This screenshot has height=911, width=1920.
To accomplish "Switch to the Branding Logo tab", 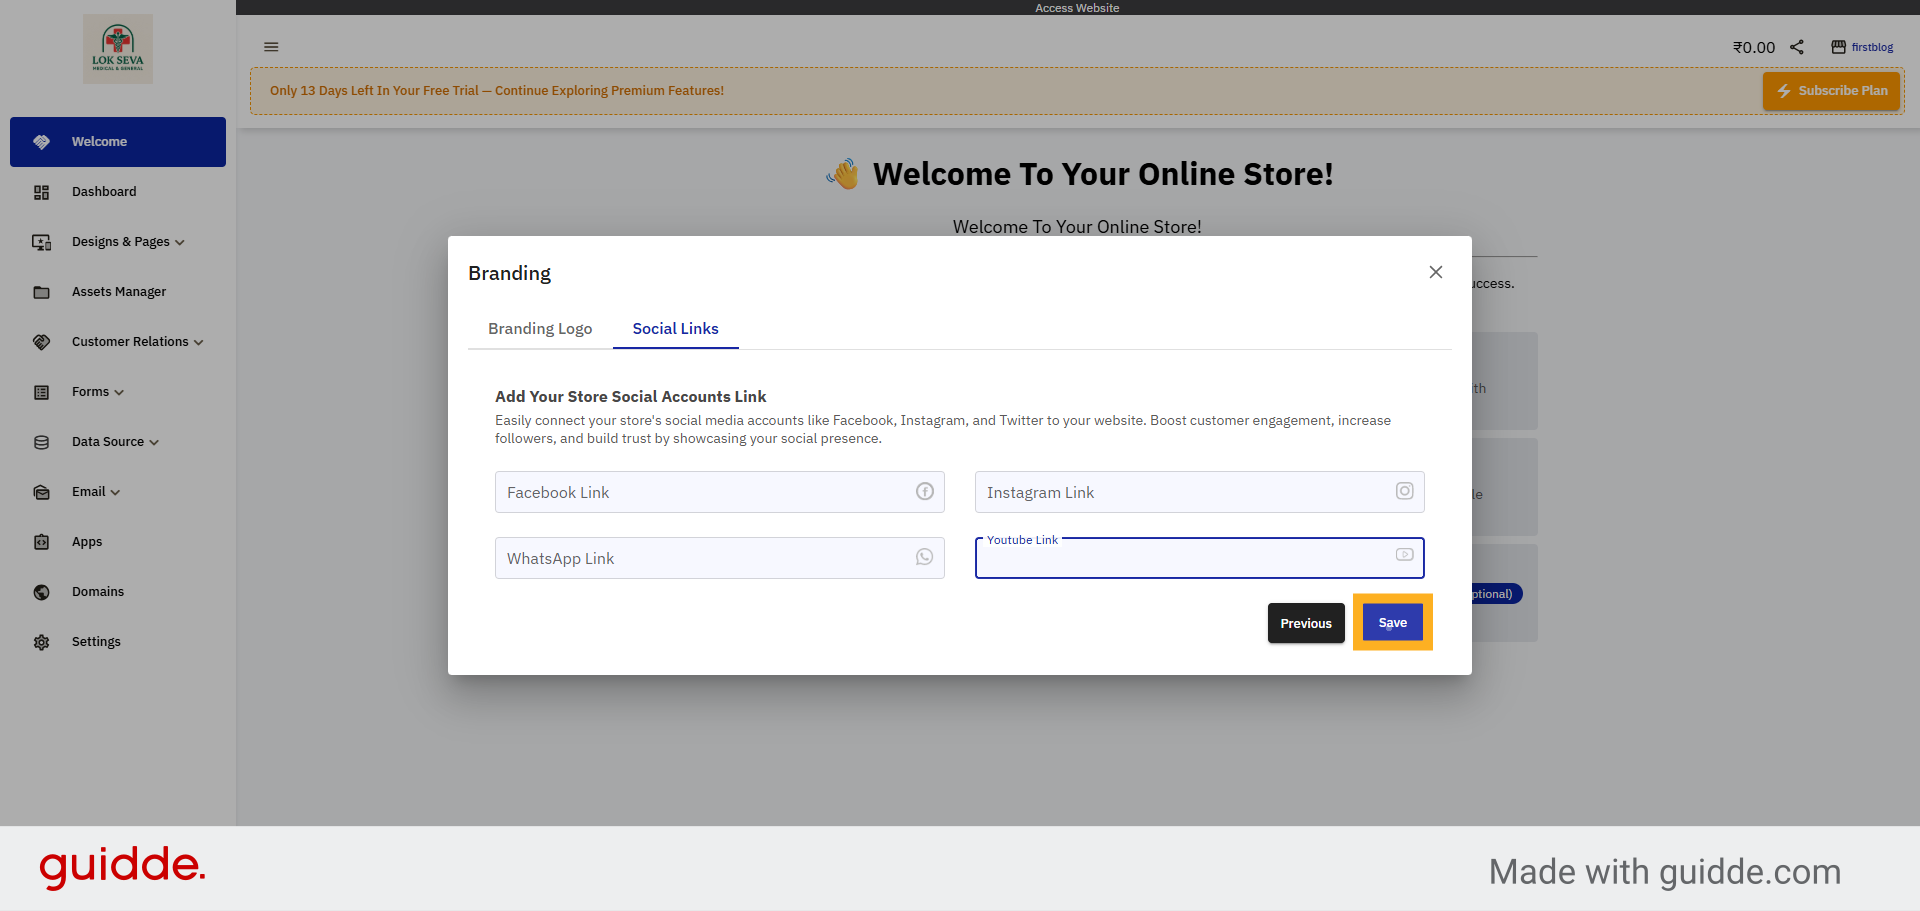I will (x=540, y=329).
